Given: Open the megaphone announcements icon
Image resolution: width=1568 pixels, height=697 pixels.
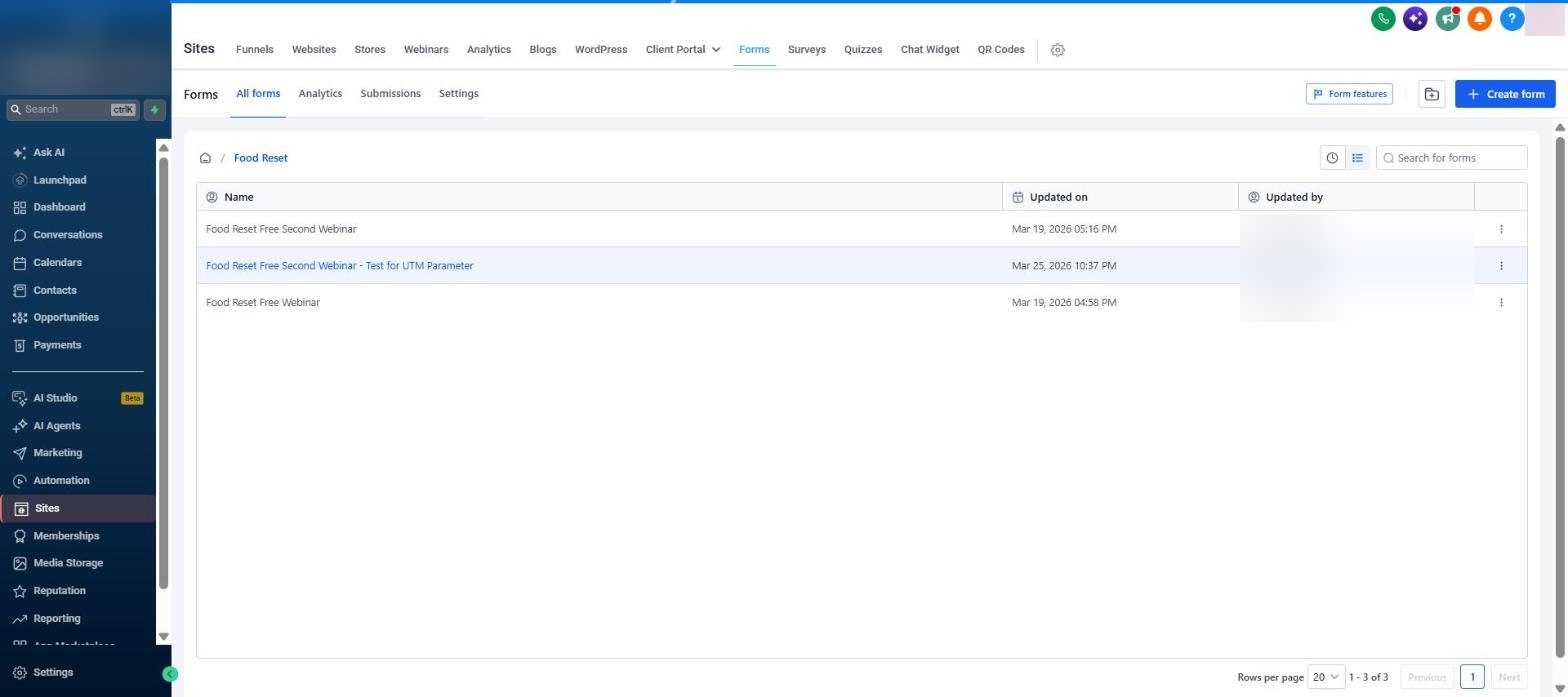Looking at the screenshot, I should pyautogui.click(x=1448, y=18).
